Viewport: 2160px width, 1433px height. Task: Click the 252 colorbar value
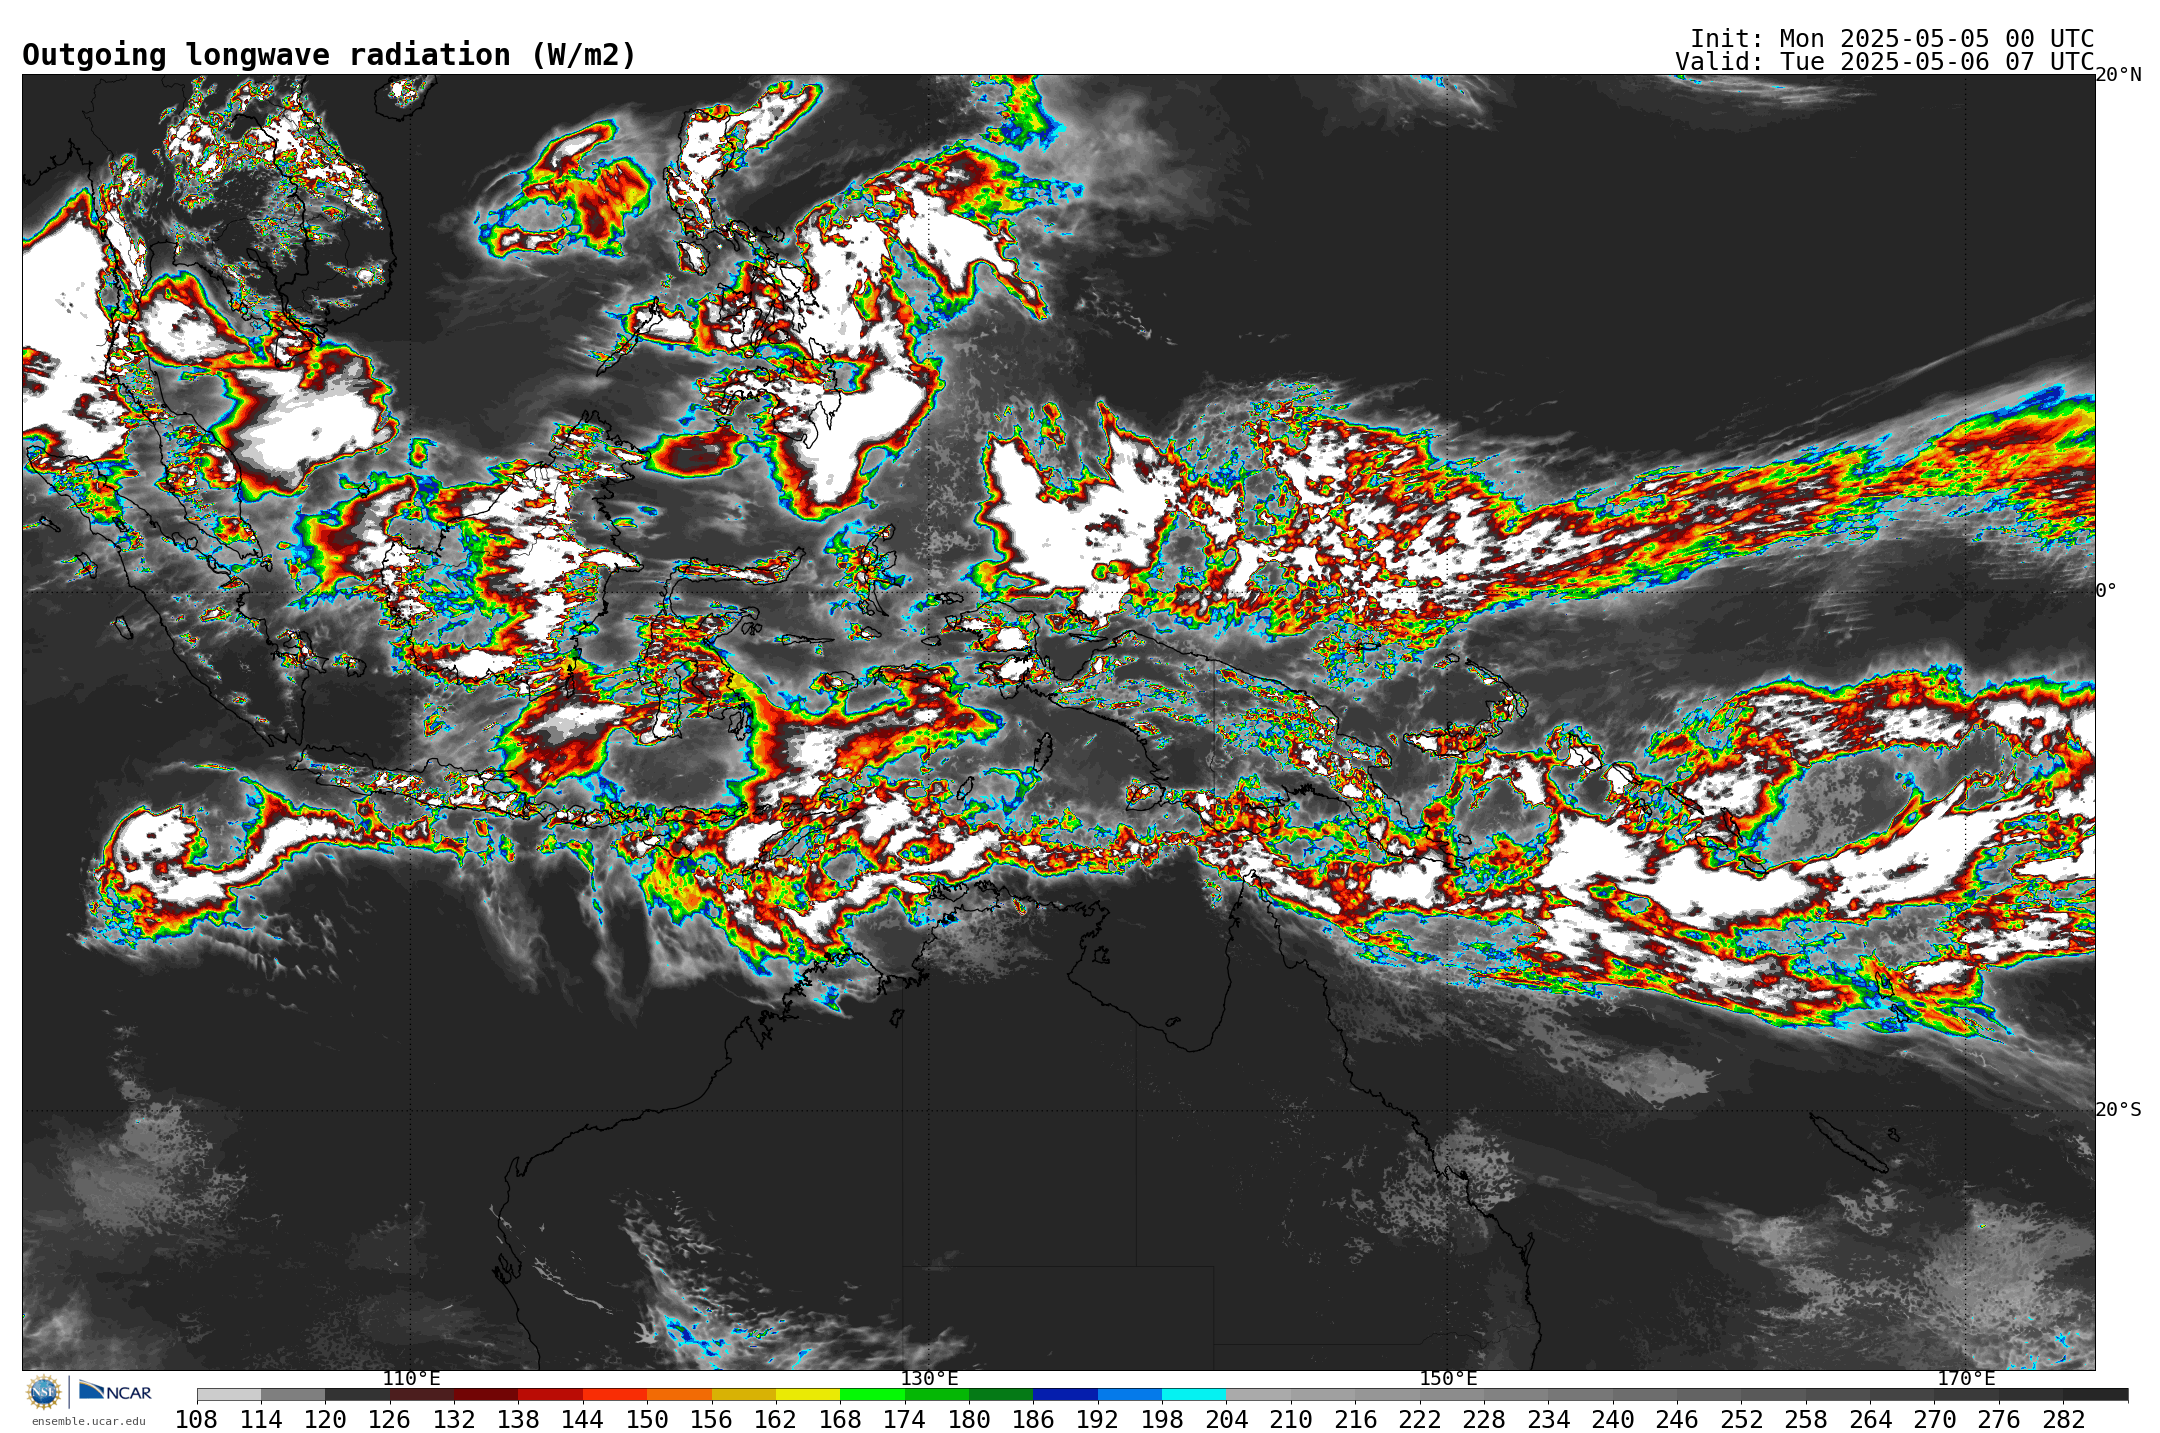coord(1741,1420)
